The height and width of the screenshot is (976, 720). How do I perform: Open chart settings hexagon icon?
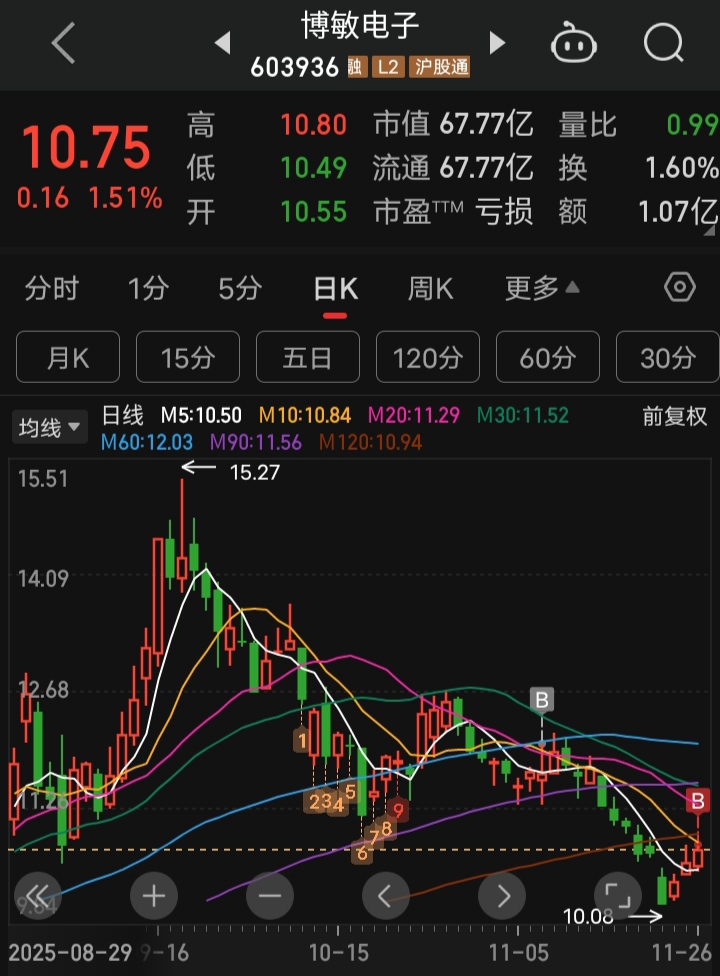pyautogui.click(x=680, y=288)
